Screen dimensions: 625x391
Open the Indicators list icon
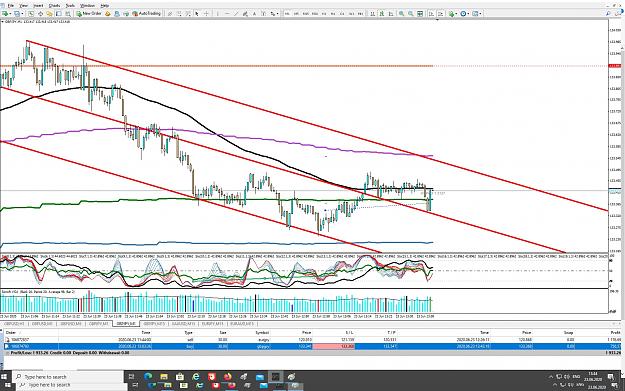tap(451, 14)
